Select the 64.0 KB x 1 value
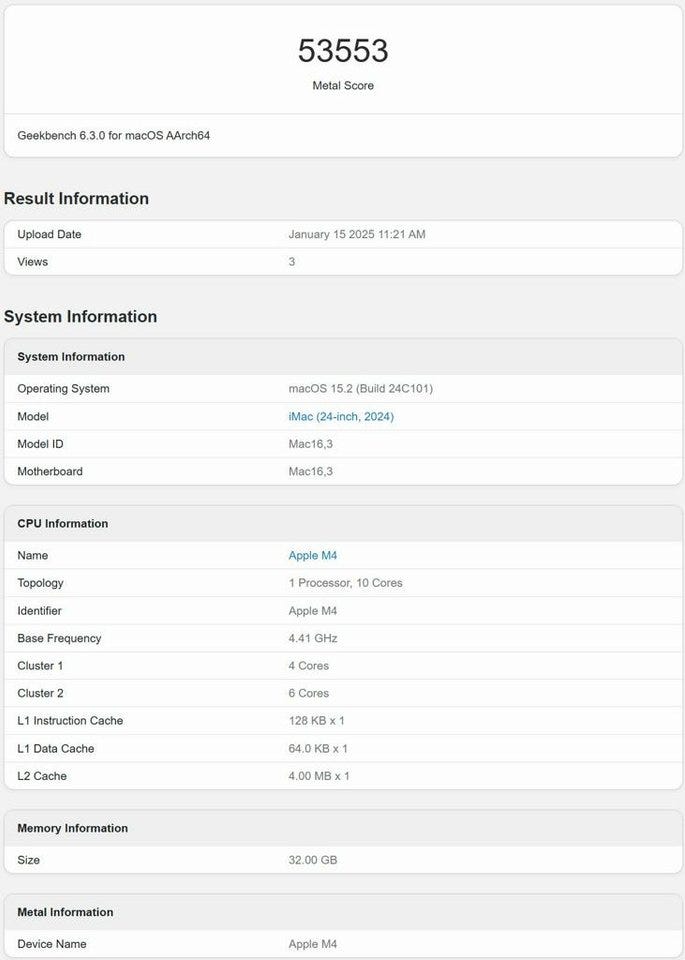This screenshot has height=960, width=685. 318,748
